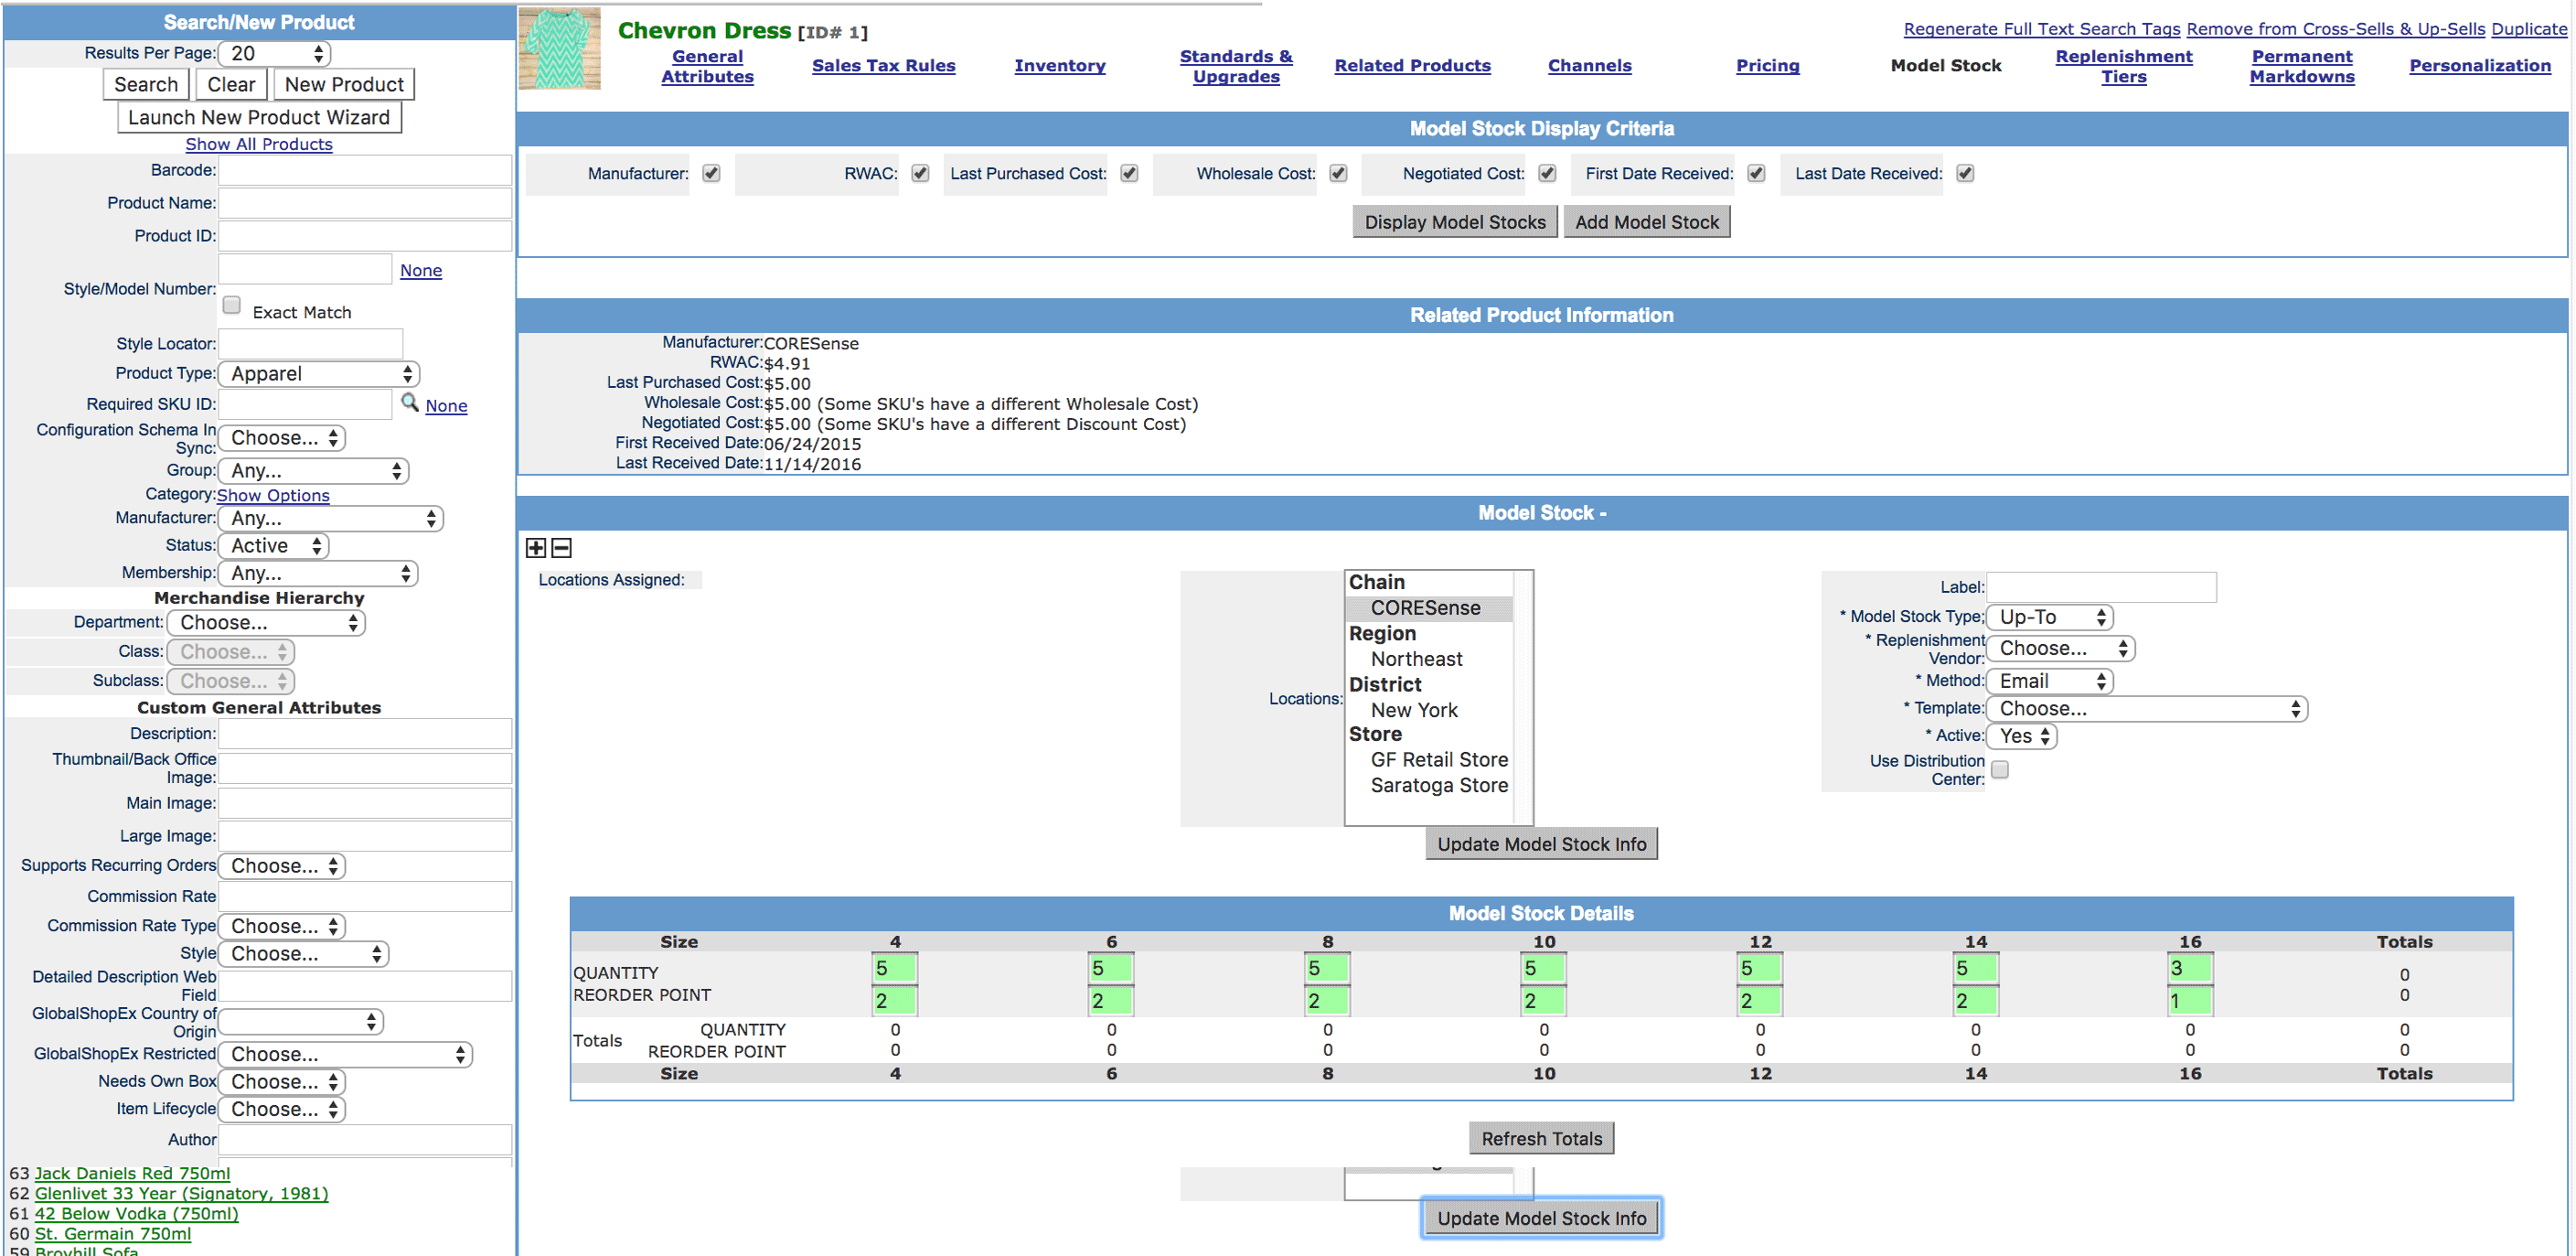Toggle the Manufacturer display checkbox
Screen dimensions: 2576x1256
pyautogui.click(x=711, y=173)
